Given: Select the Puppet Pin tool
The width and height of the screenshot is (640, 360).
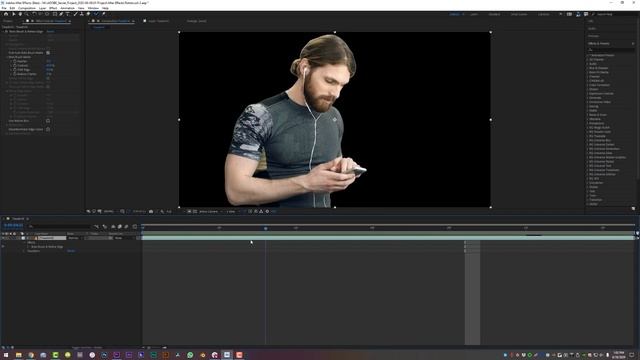Looking at the screenshot, I should [x=104, y=14].
